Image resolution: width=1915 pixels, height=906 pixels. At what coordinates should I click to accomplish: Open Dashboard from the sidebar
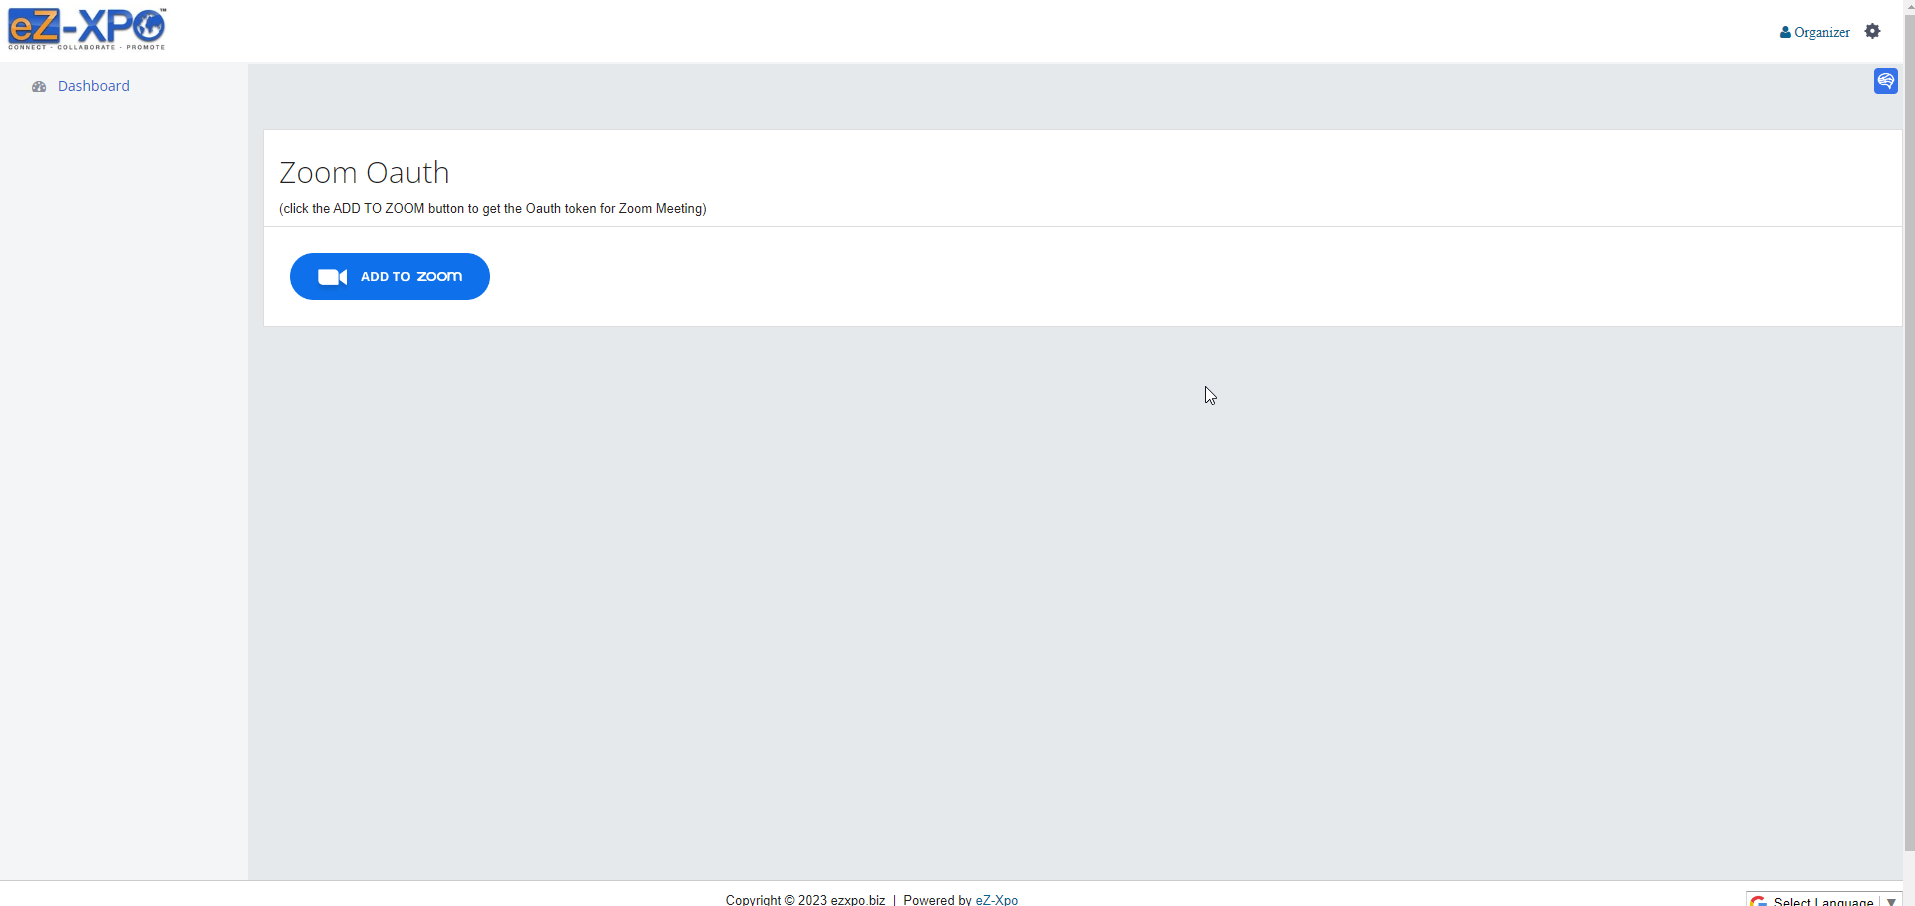point(94,86)
